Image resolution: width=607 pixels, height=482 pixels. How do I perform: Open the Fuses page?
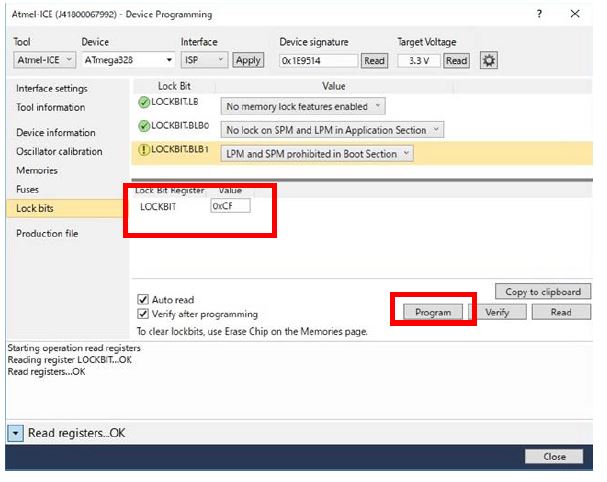point(28,189)
